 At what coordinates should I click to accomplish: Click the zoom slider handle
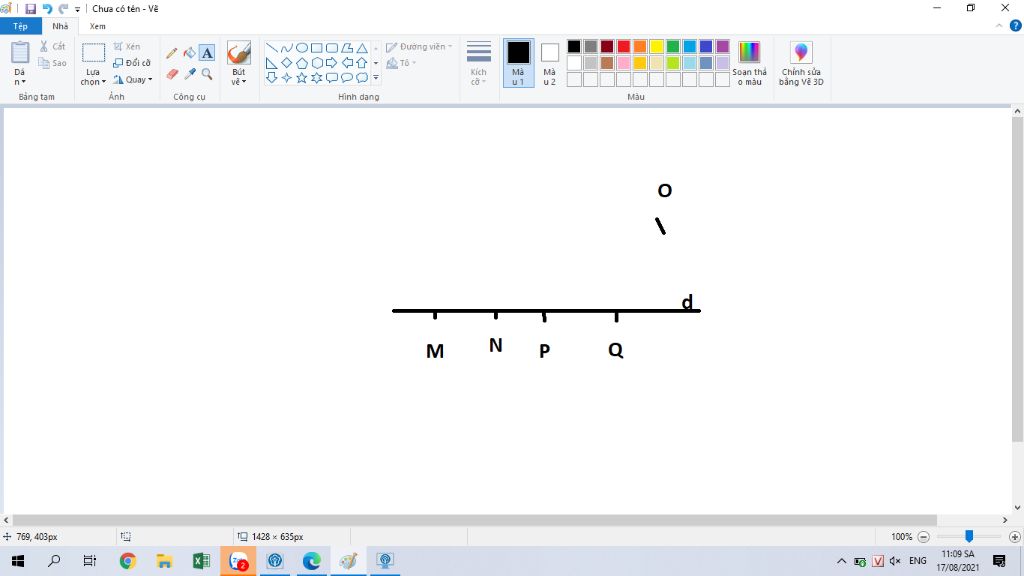tap(969, 536)
